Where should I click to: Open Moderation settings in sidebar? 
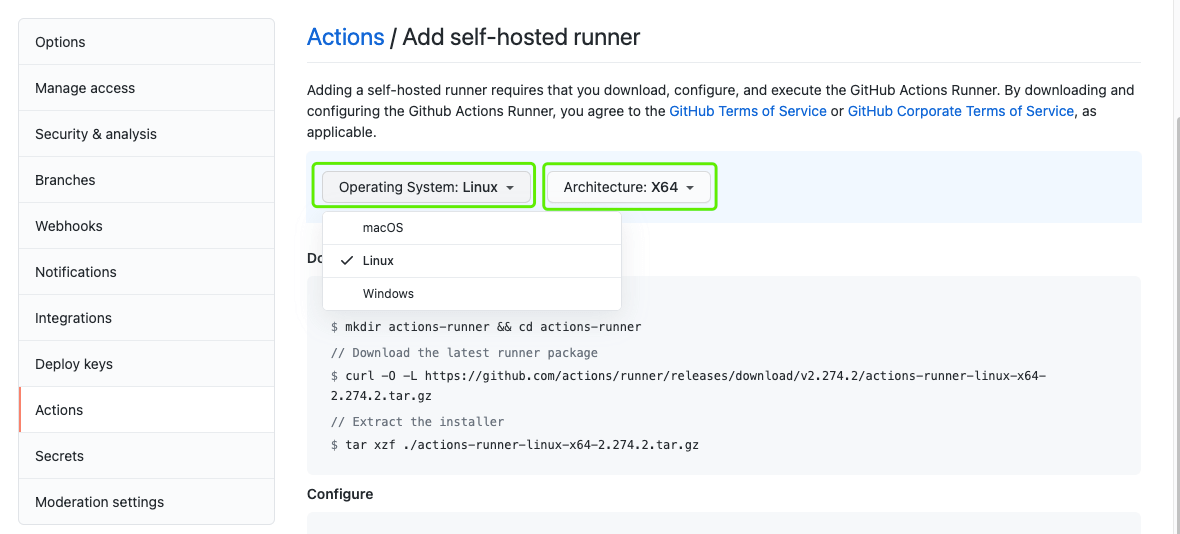point(147,502)
